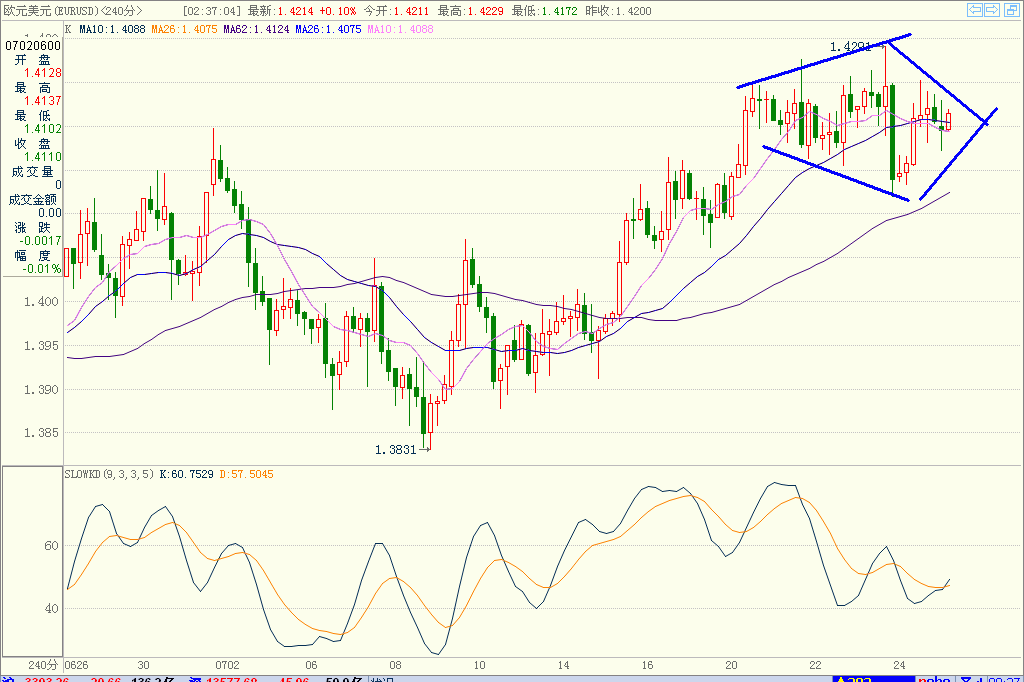1024x682 pixels.
Task: Click the 24 date tick on time axis
Action: [x=899, y=665]
